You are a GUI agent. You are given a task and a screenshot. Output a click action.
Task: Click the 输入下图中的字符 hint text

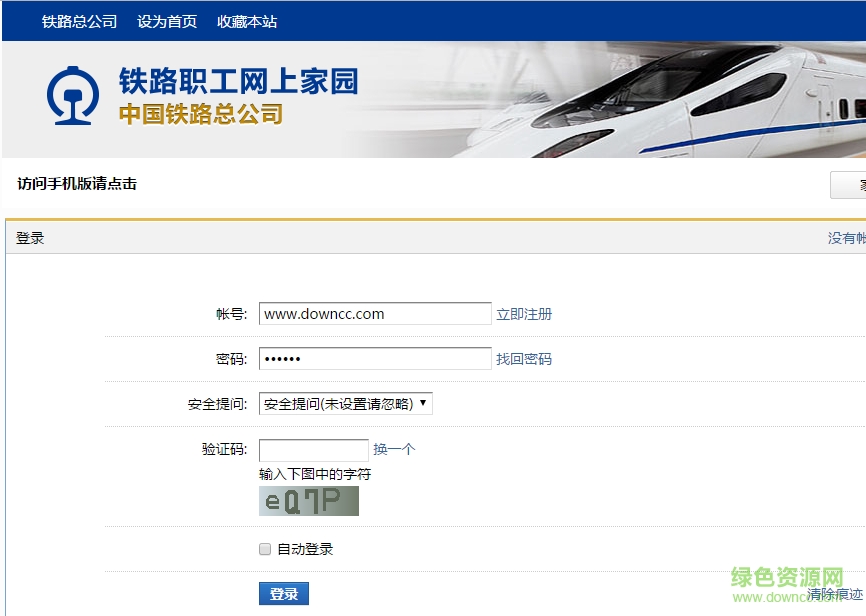[315, 474]
